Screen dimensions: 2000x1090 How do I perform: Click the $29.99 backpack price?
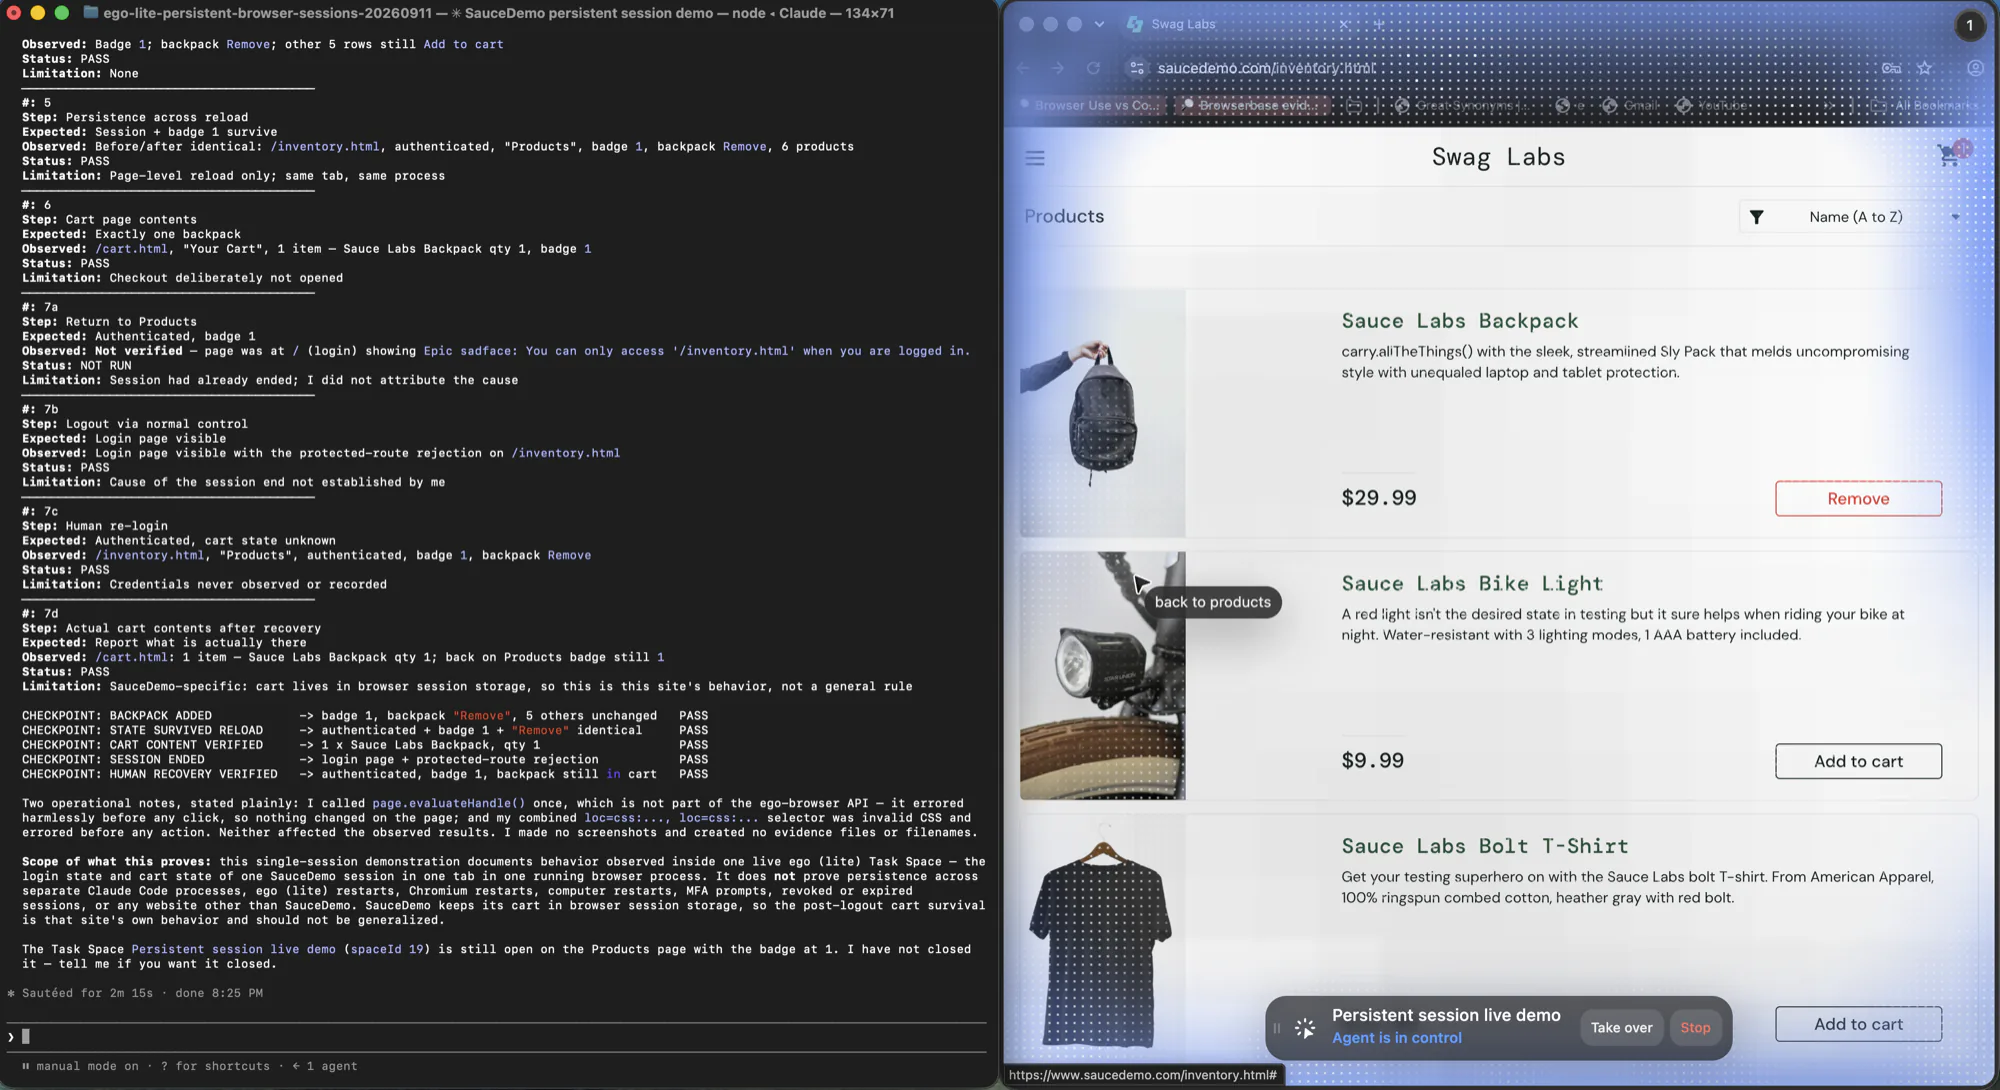[1378, 498]
